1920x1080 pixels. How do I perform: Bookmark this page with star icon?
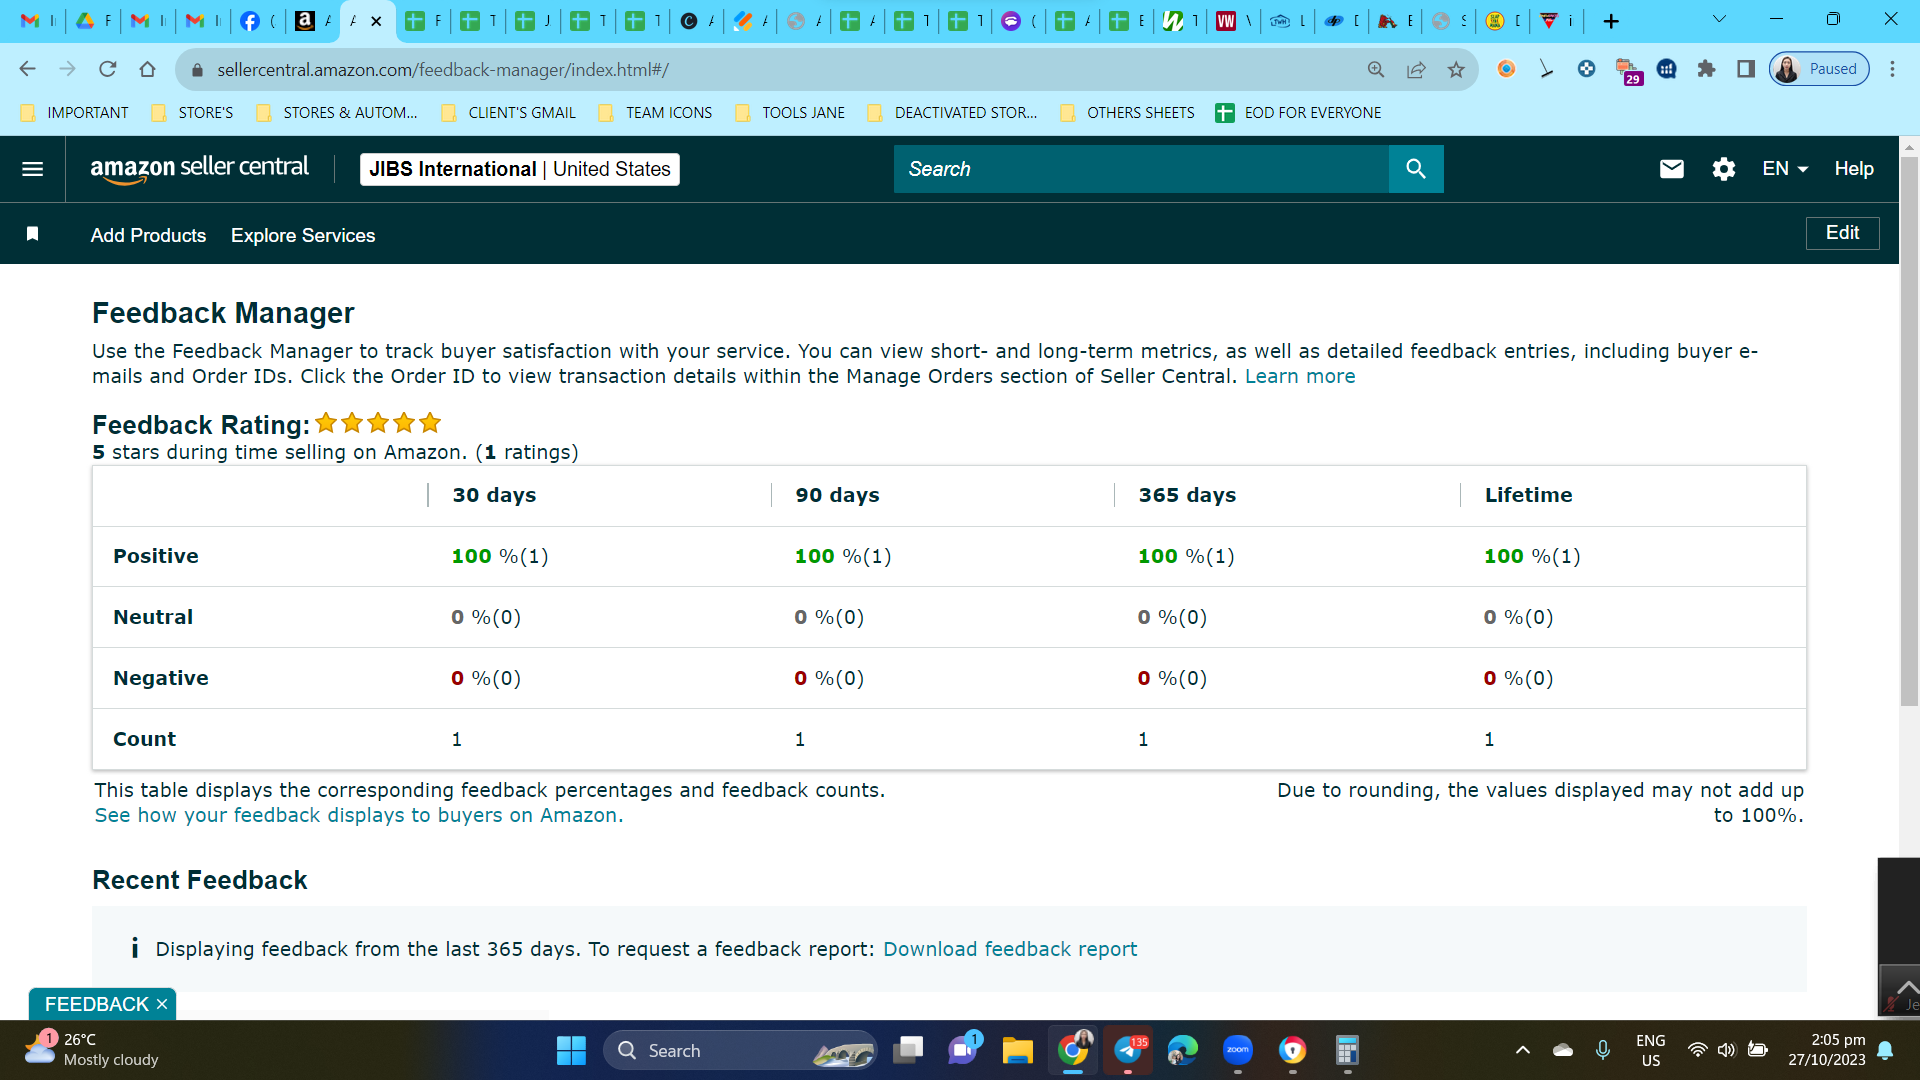(x=1456, y=69)
